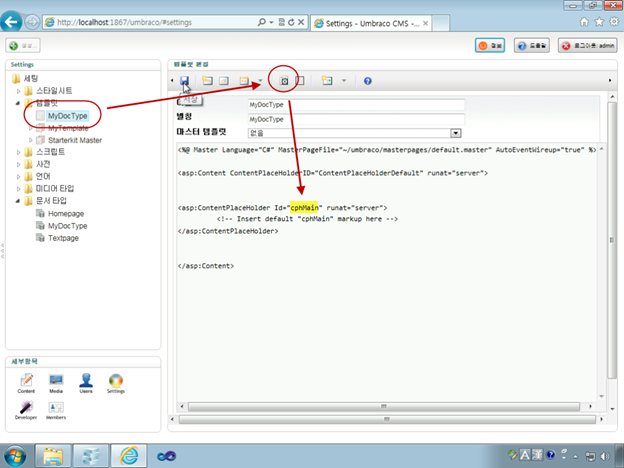624x468 pixels.
Task: Click the address bar search magnifier icon
Action: coord(261,22)
